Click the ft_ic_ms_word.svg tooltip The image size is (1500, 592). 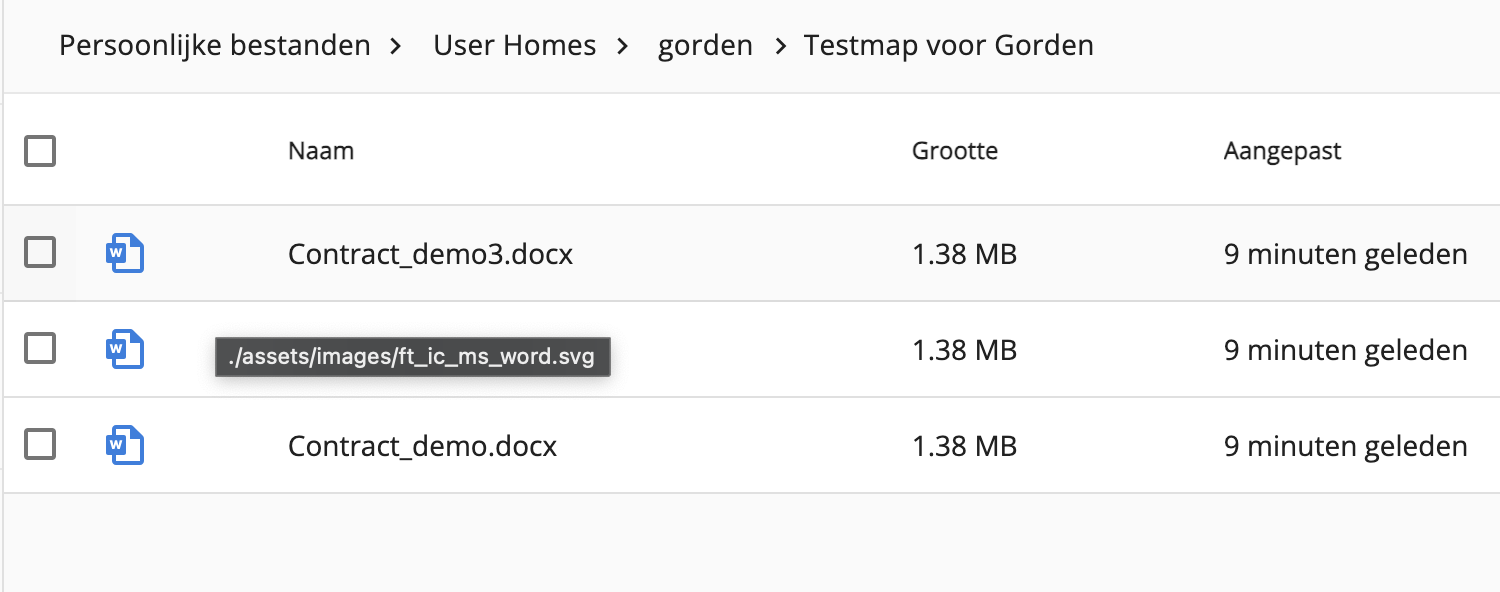point(413,357)
